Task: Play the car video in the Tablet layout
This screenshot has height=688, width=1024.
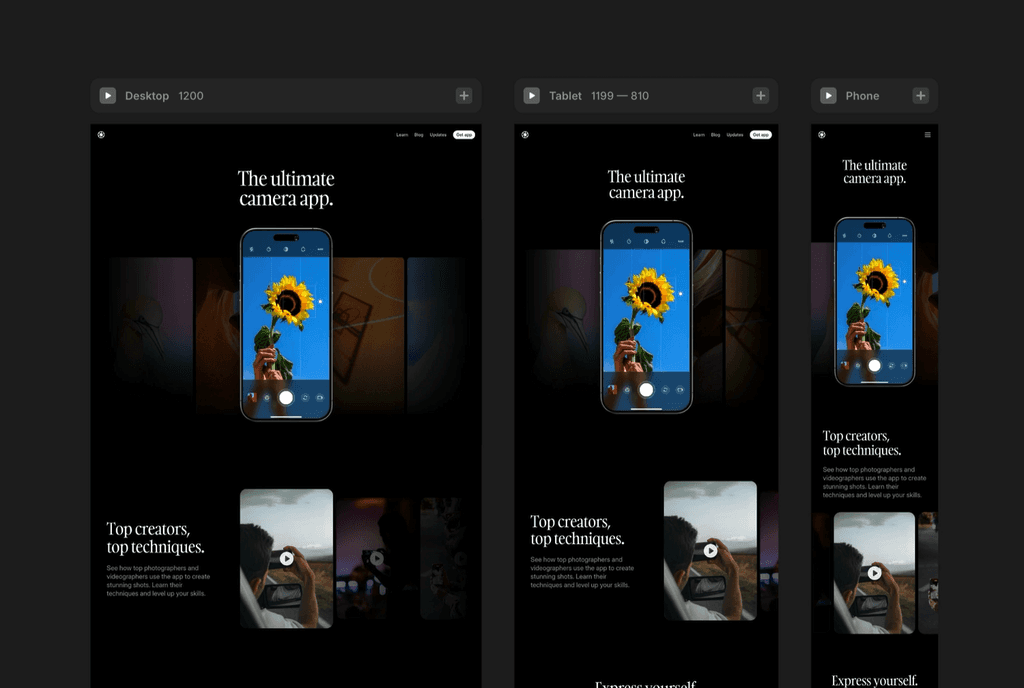Action: pos(710,551)
